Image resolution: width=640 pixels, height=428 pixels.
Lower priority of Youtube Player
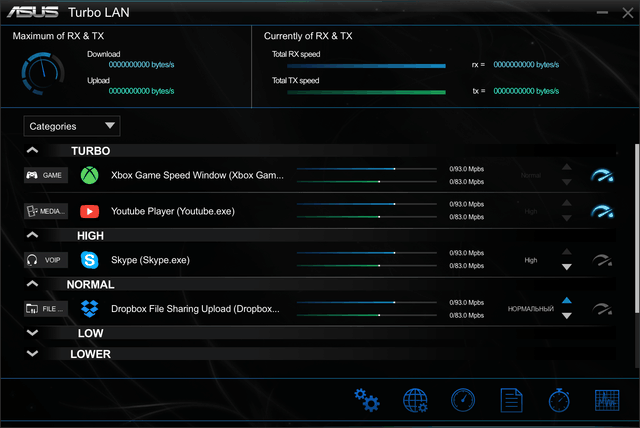567,218
